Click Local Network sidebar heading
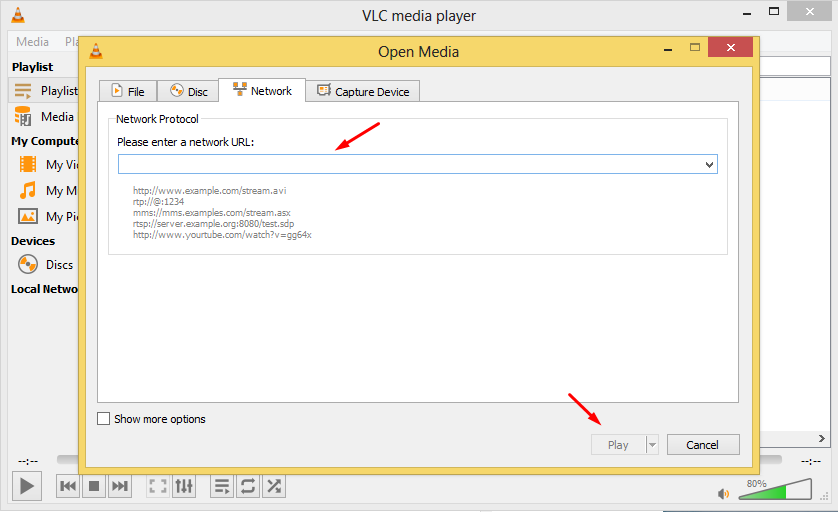Viewport: 838px width, 512px height. (x=44, y=289)
